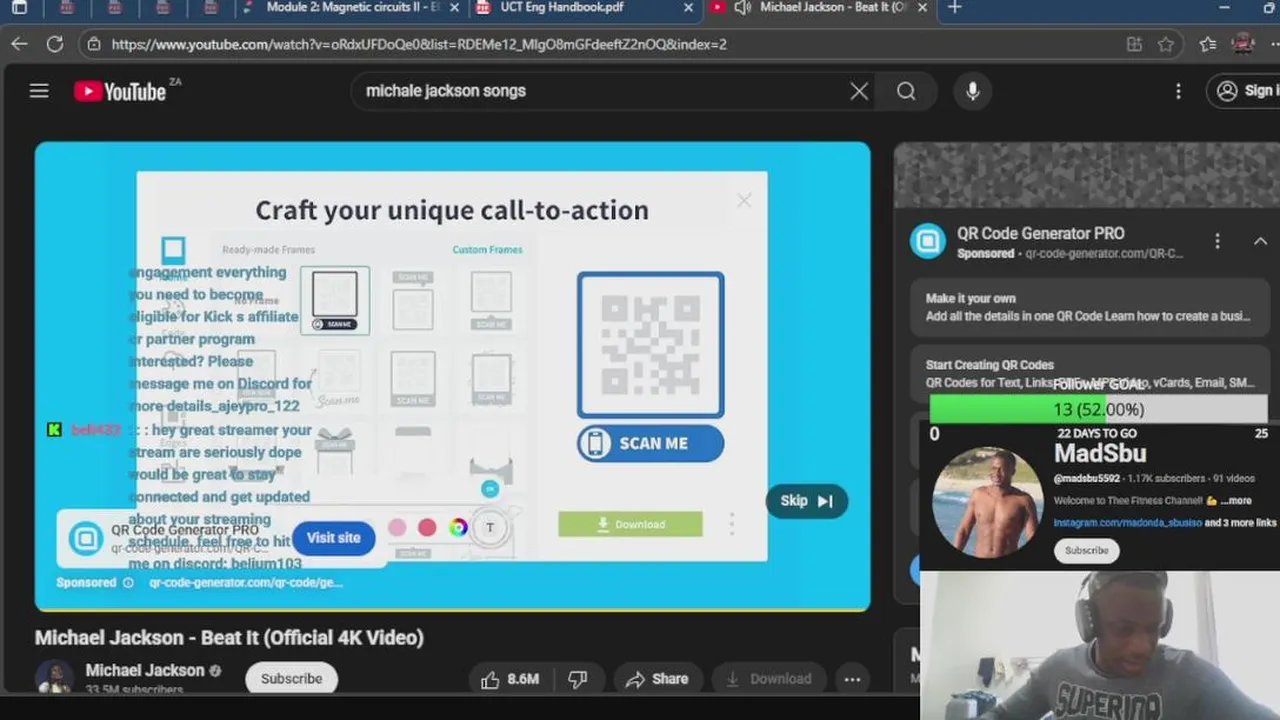Open MadSbu Instagram link
This screenshot has height=720, width=1280.
[1127, 523]
